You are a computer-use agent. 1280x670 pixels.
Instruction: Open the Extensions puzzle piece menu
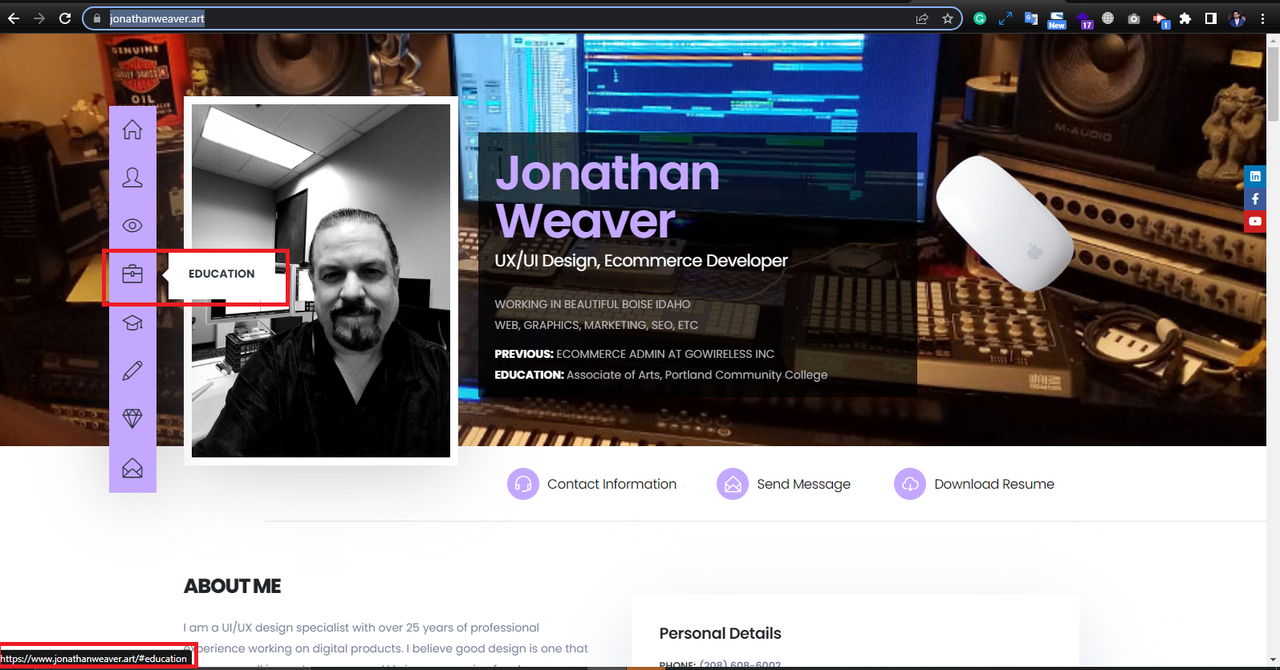1185,18
